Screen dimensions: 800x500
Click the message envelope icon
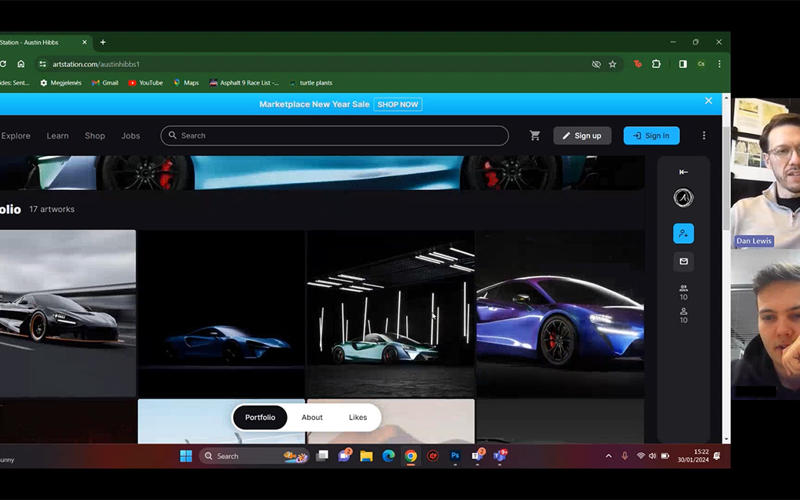683,261
